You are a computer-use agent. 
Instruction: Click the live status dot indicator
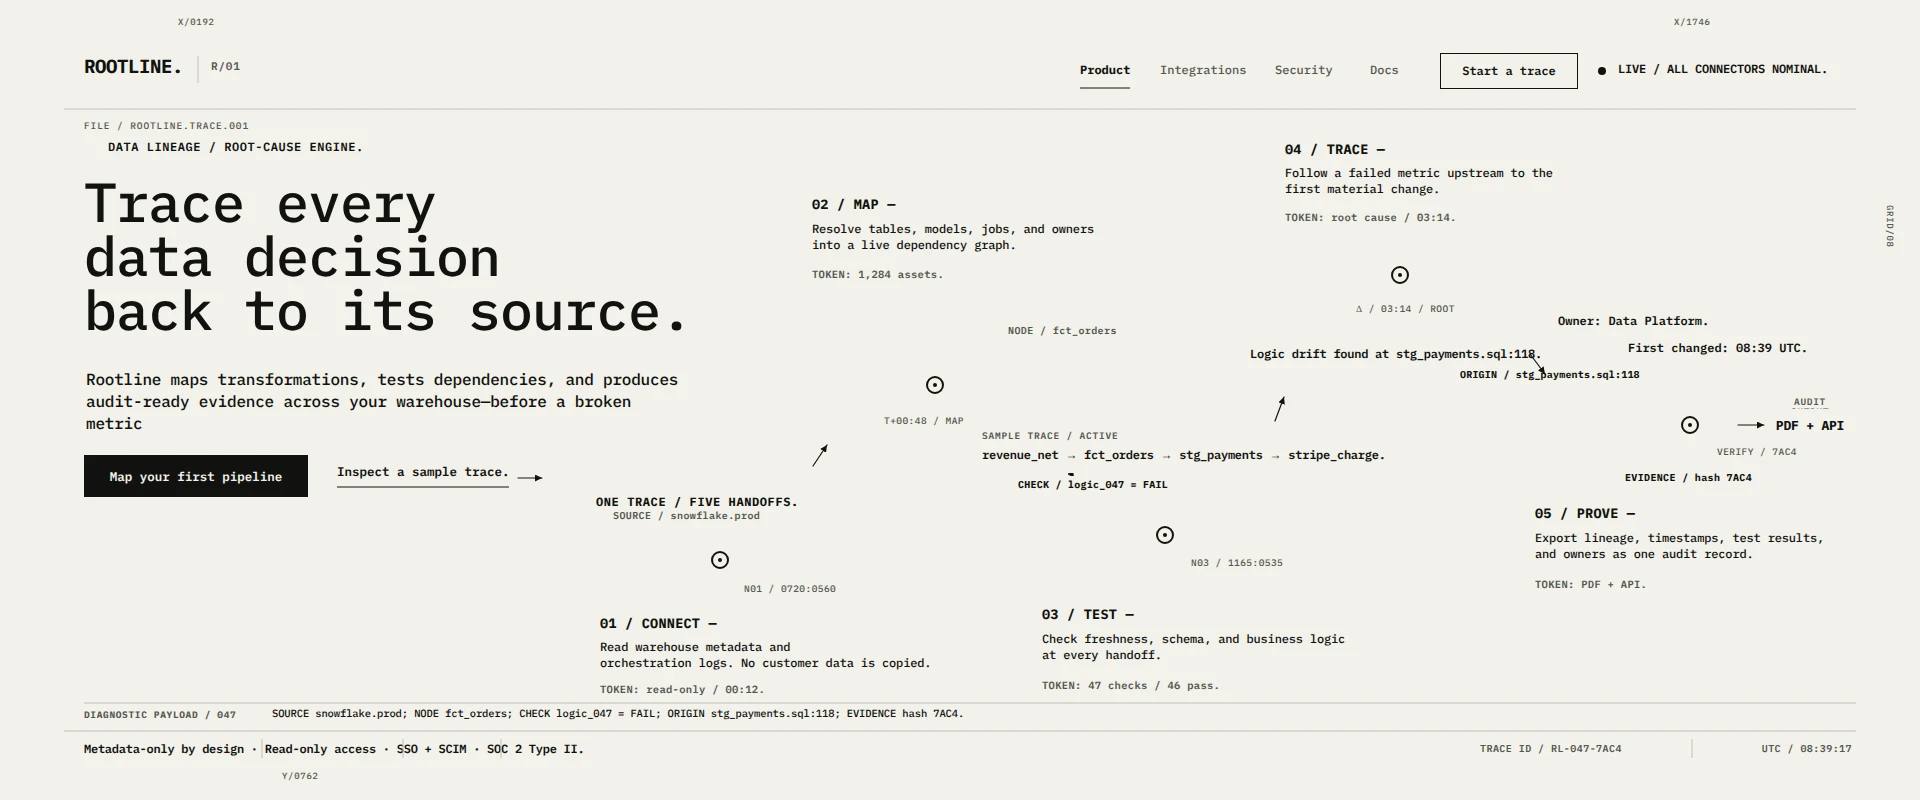point(1602,71)
